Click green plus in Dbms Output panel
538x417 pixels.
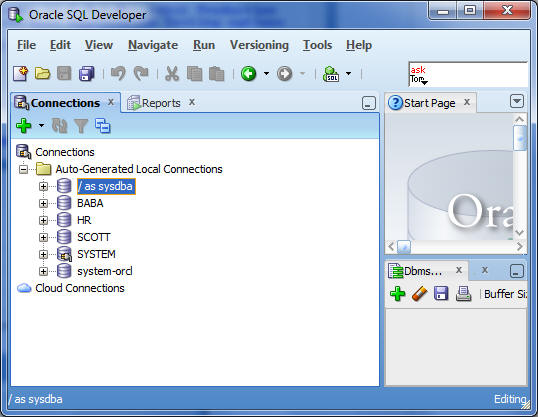pyautogui.click(x=398, y=294)
